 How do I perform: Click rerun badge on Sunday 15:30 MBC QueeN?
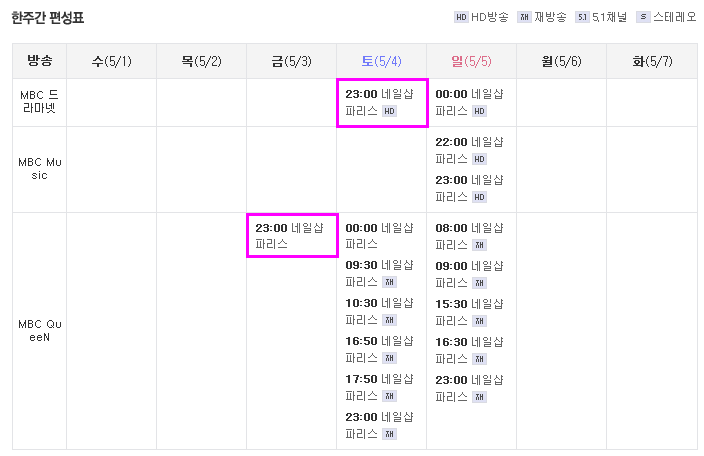(x=479, y=321)
